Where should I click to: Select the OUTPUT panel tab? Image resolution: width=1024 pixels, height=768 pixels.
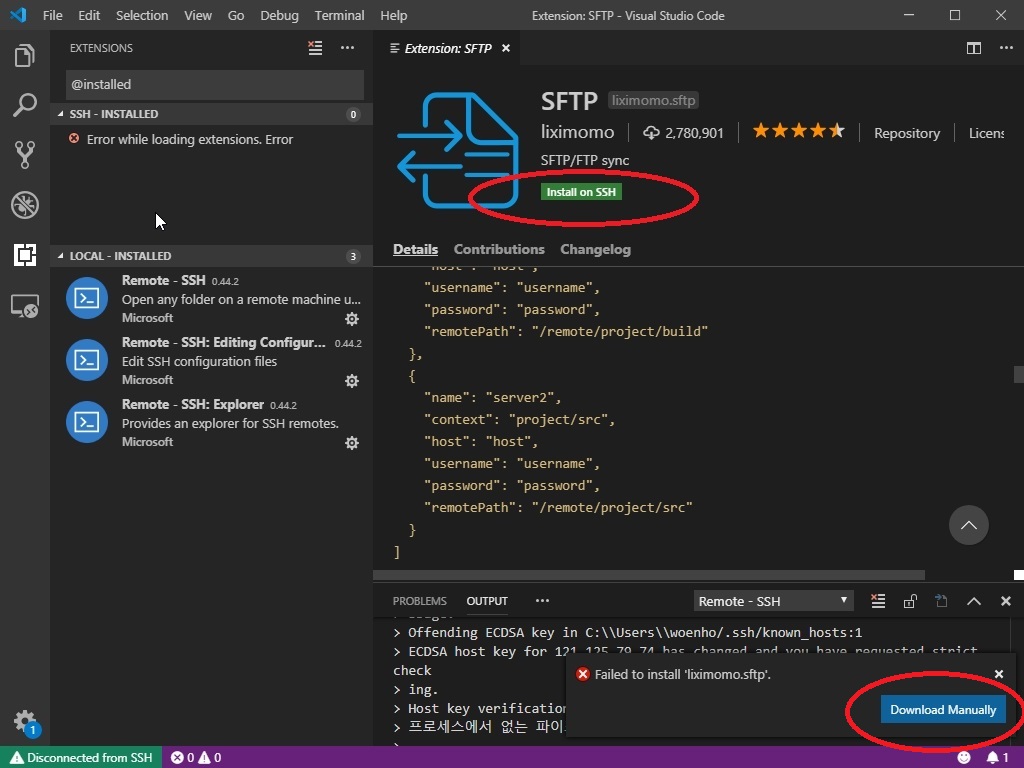point(487,601)
